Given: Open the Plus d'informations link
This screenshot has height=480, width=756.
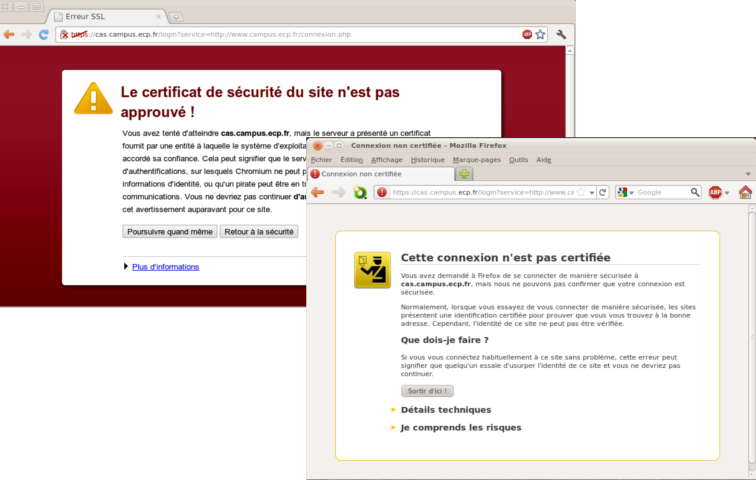Looking at the screenshot, I should pos(165,267).
